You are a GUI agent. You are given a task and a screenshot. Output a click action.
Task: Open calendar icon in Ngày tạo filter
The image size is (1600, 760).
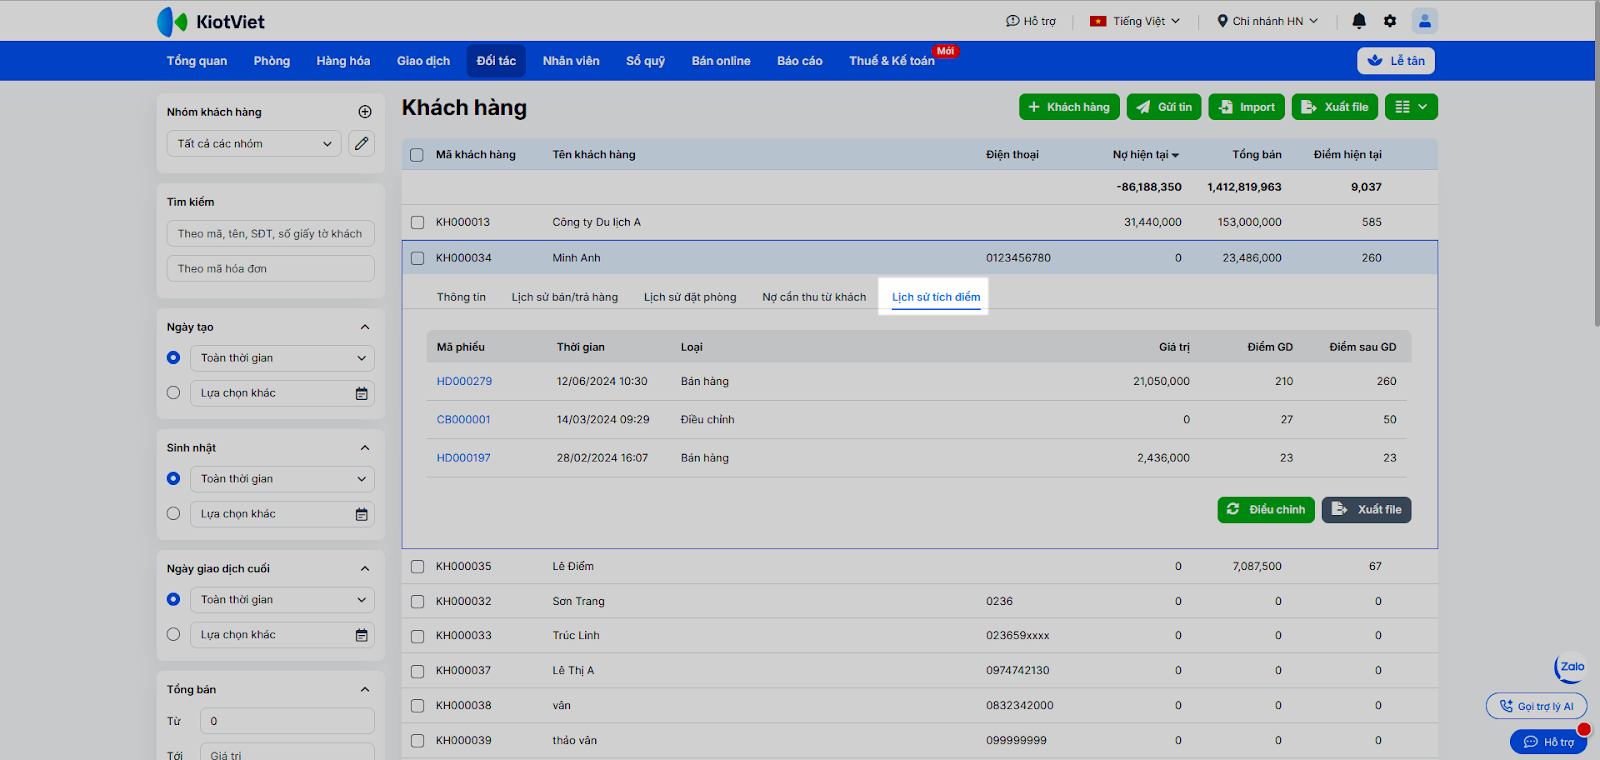[x=362, y=394]
